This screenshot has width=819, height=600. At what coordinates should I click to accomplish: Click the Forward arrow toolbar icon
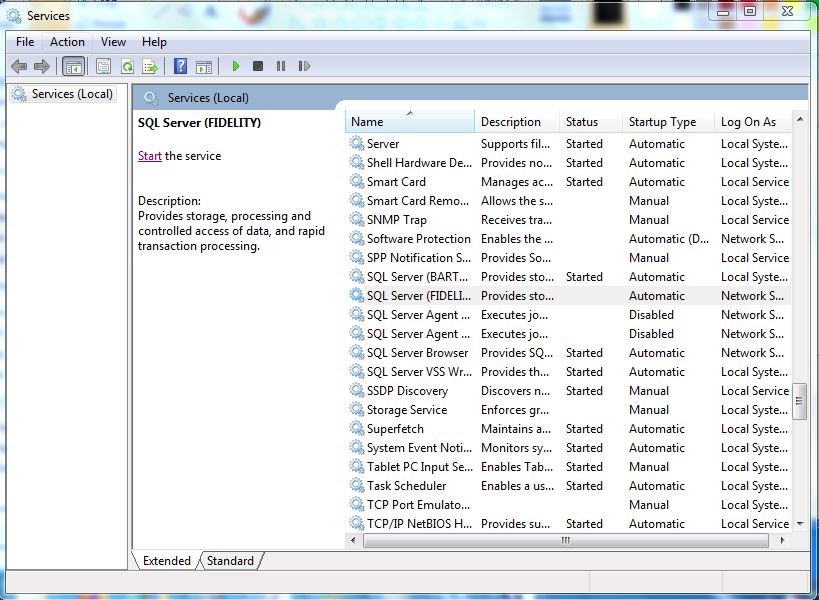coord(41,66)
